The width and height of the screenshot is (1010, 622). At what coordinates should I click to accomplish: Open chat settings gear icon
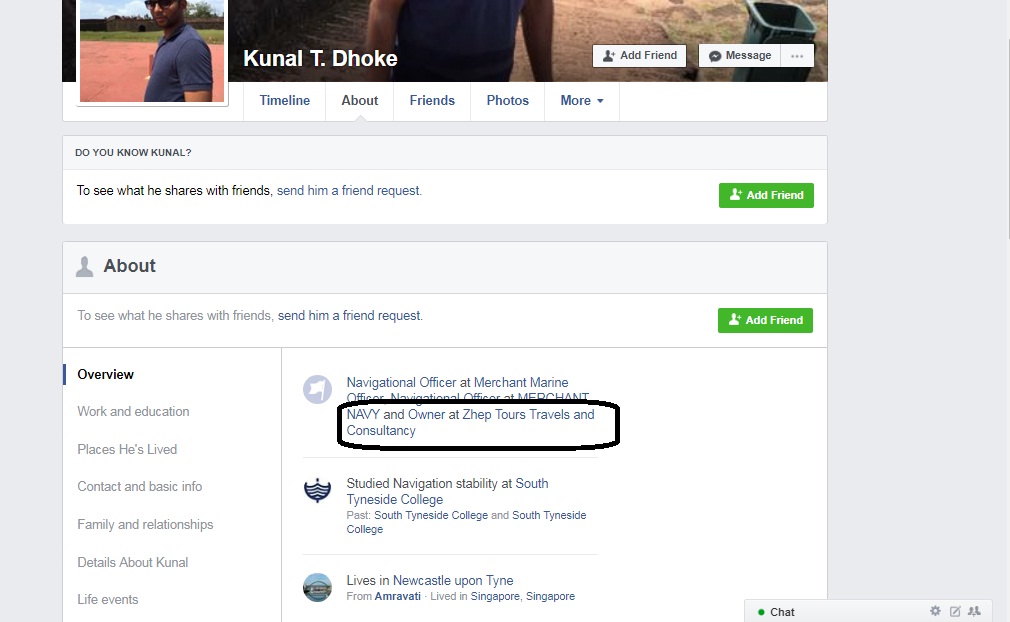tap(935, 611)
